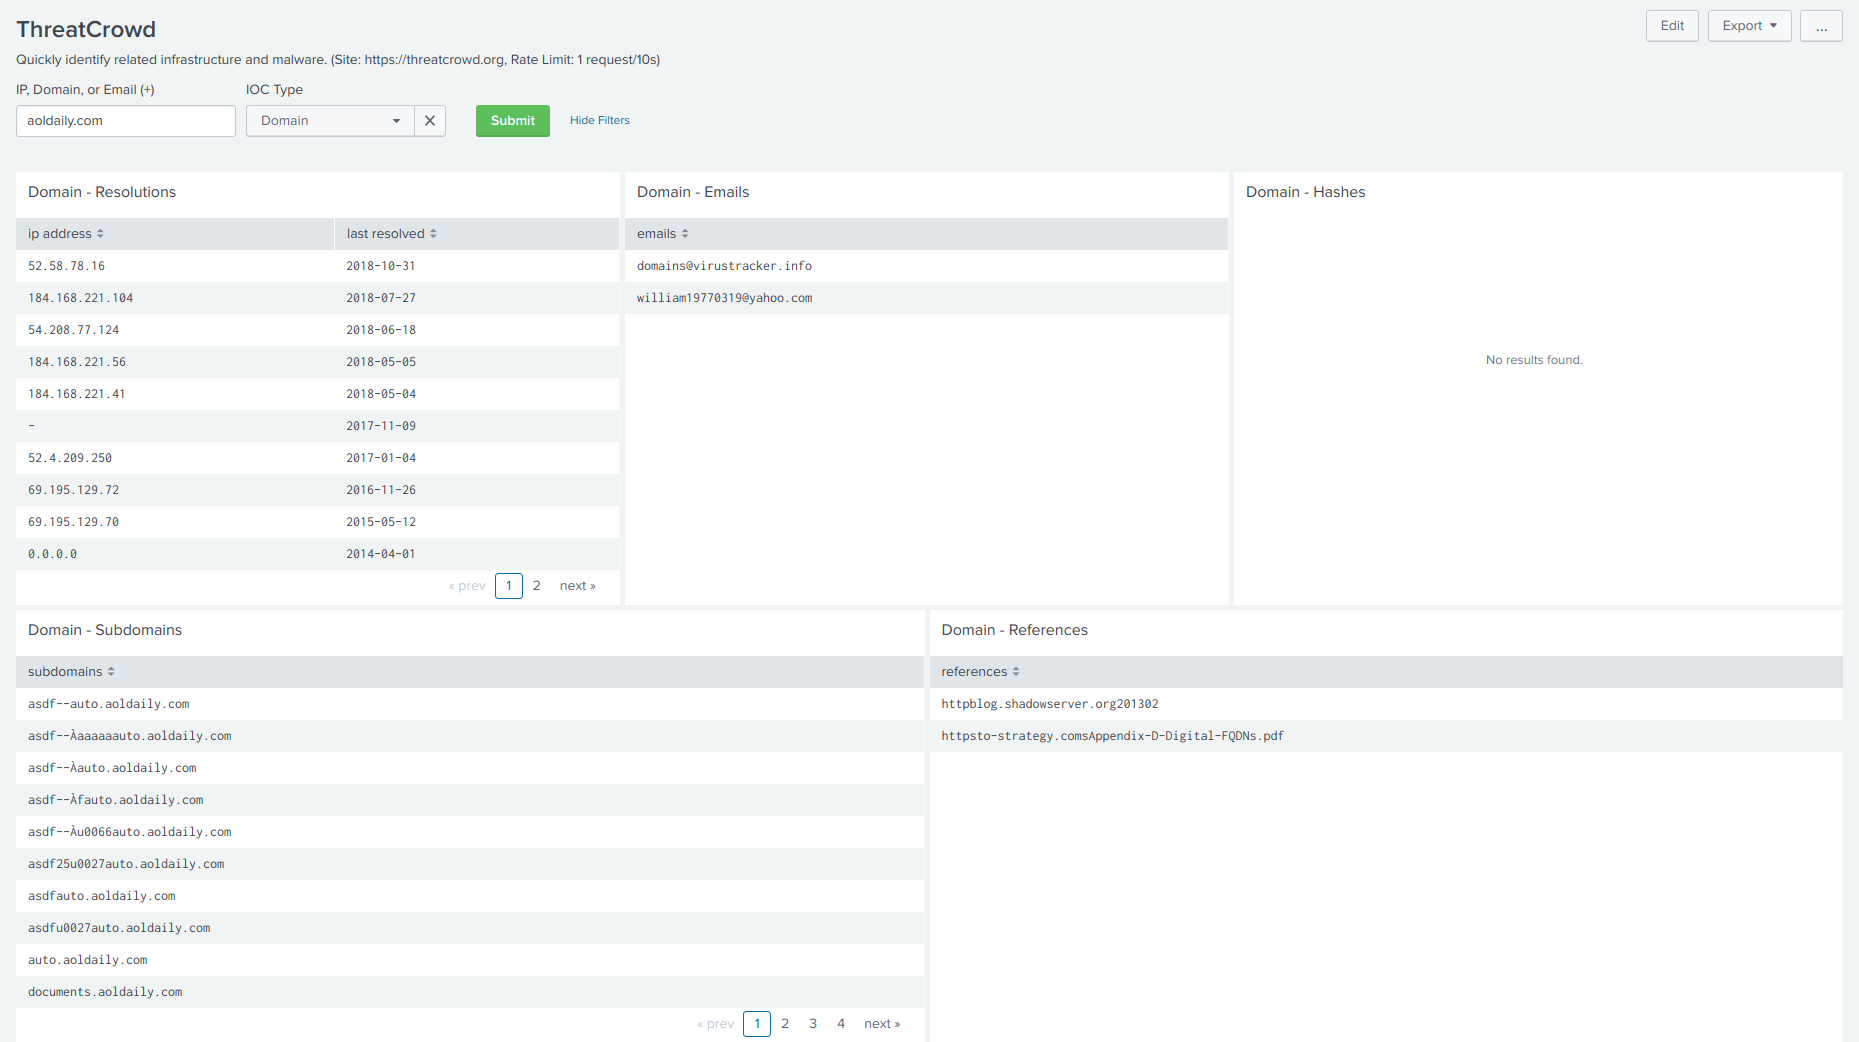Go to page 4 of Subdomains
The width and height of the screenshot is (1859, 1042).
[841, 1024]
